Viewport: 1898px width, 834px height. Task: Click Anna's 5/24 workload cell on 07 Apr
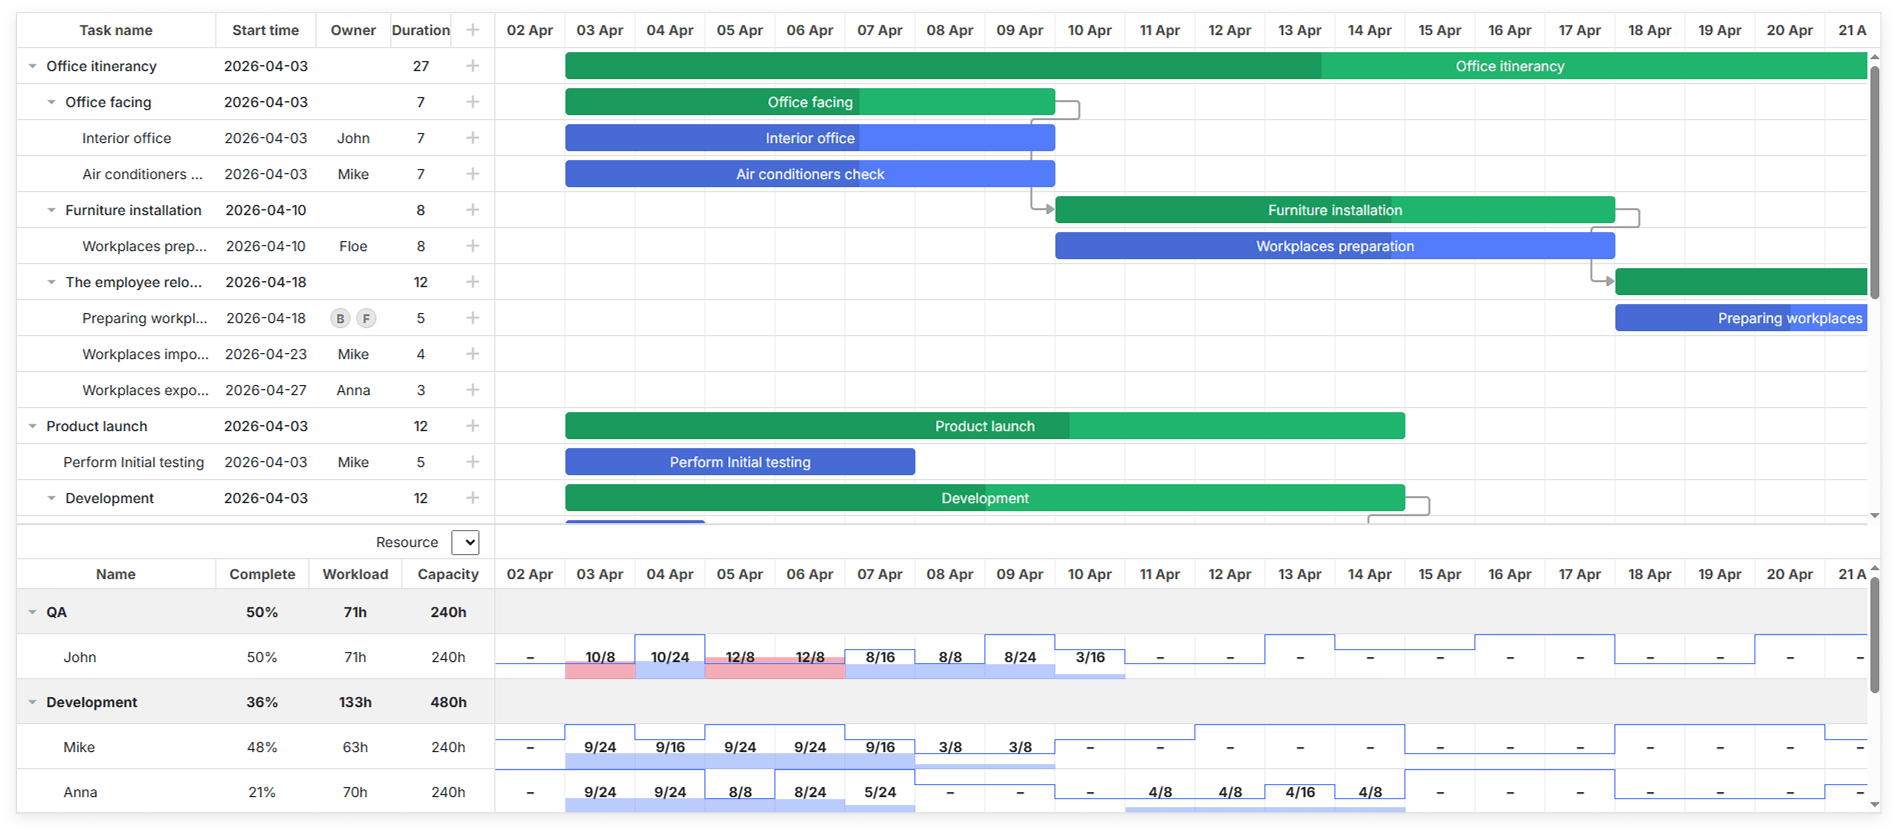(x=880, y=792)
